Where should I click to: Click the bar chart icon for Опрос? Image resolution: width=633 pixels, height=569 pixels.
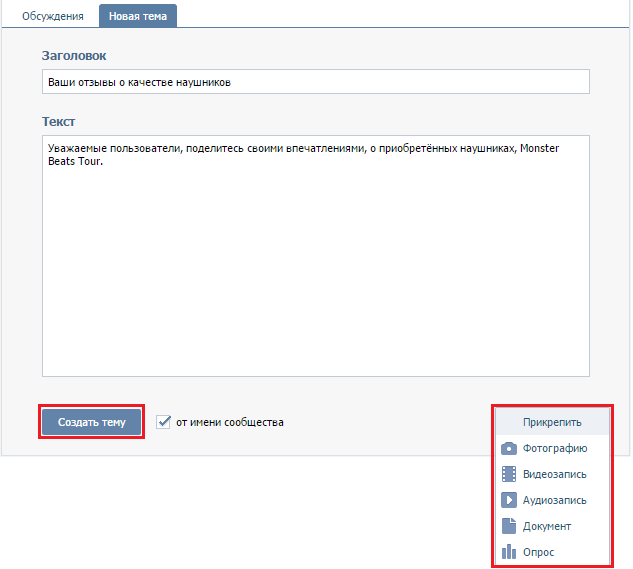509,552
